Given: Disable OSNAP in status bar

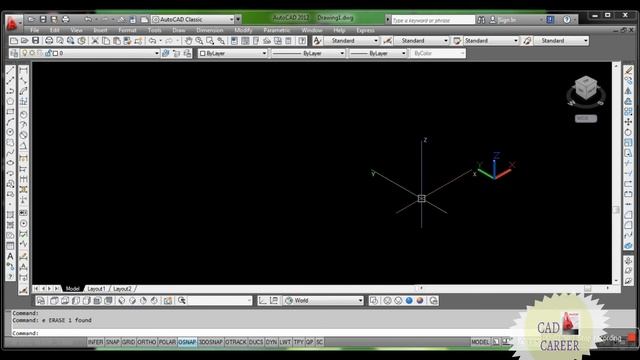Looking at the screenshot, I should click(187, 342).
